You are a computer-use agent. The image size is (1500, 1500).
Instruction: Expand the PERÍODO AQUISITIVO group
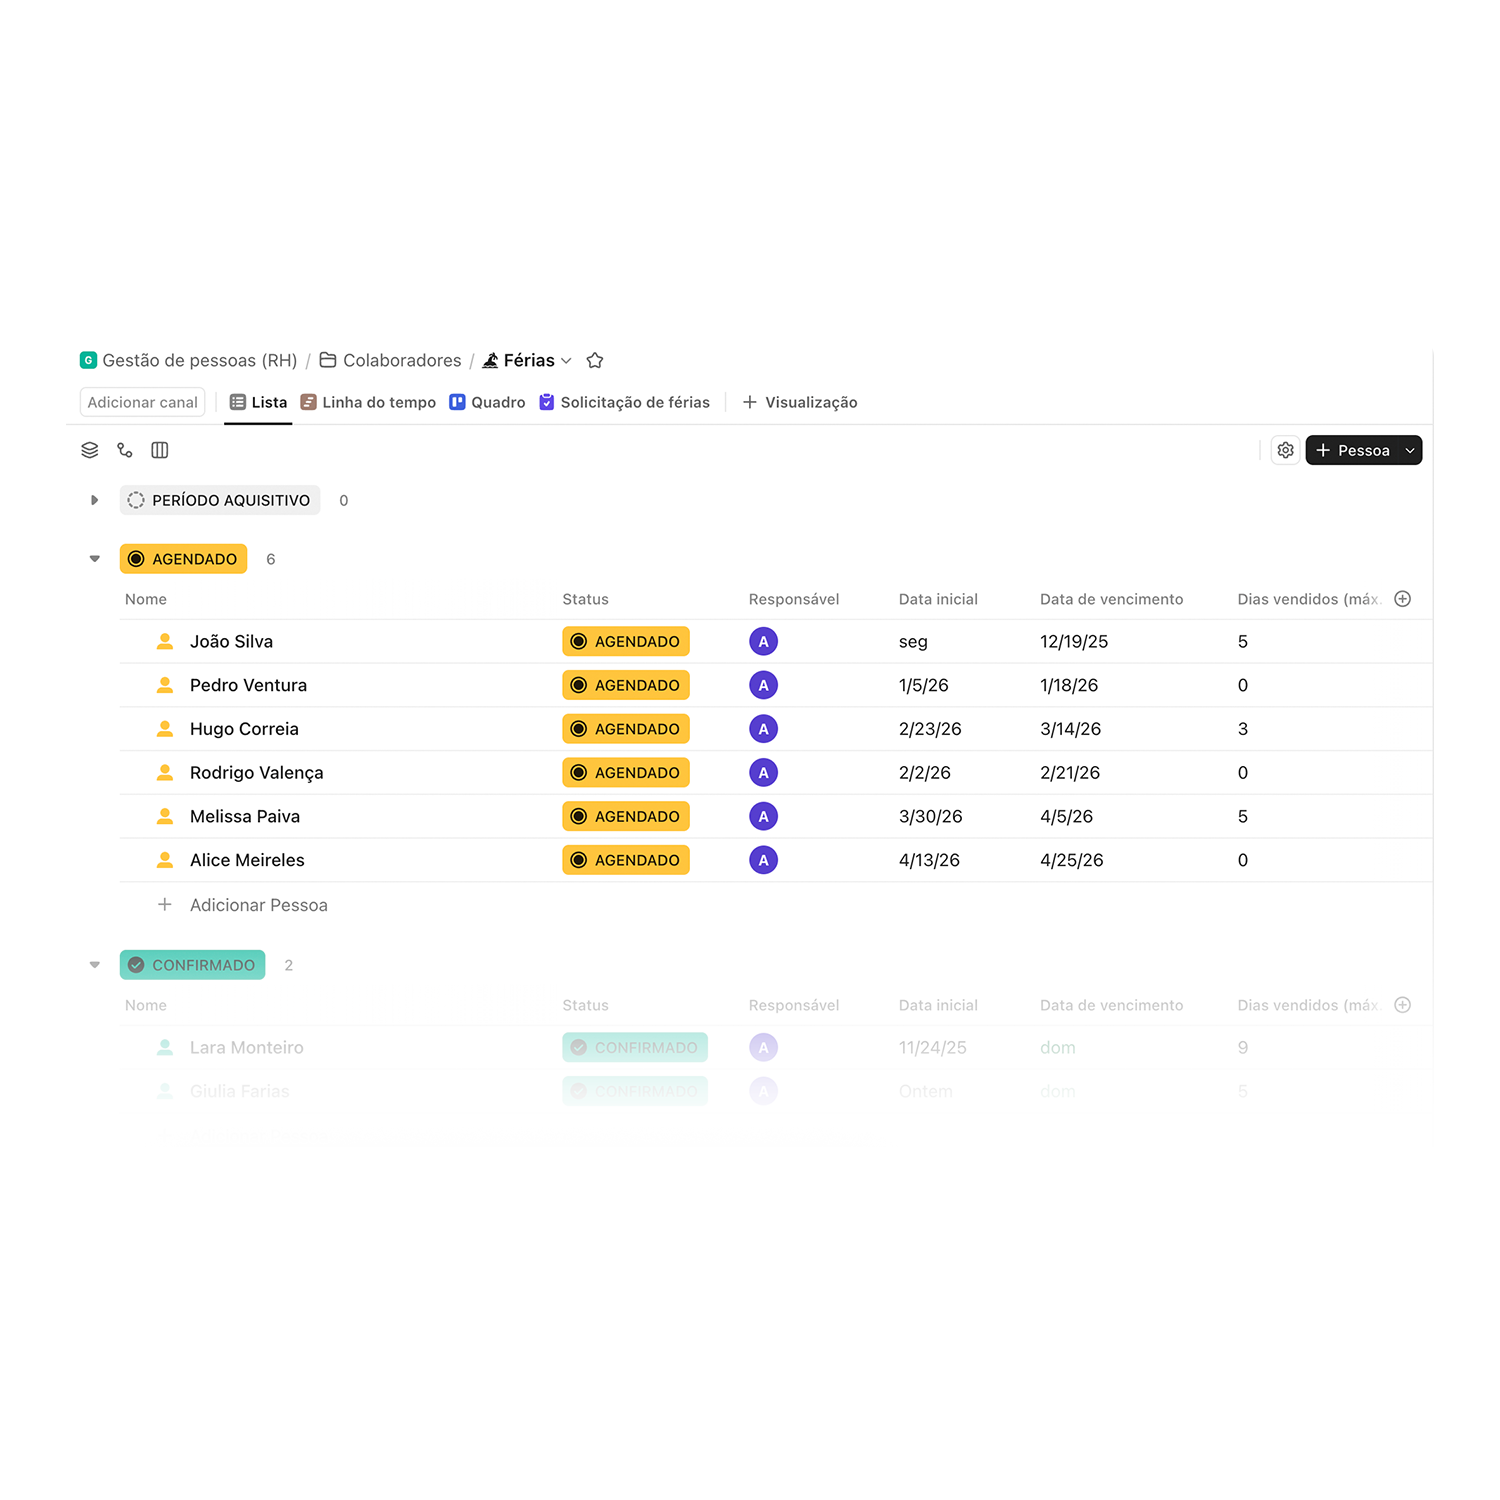[x=95, y=500]
